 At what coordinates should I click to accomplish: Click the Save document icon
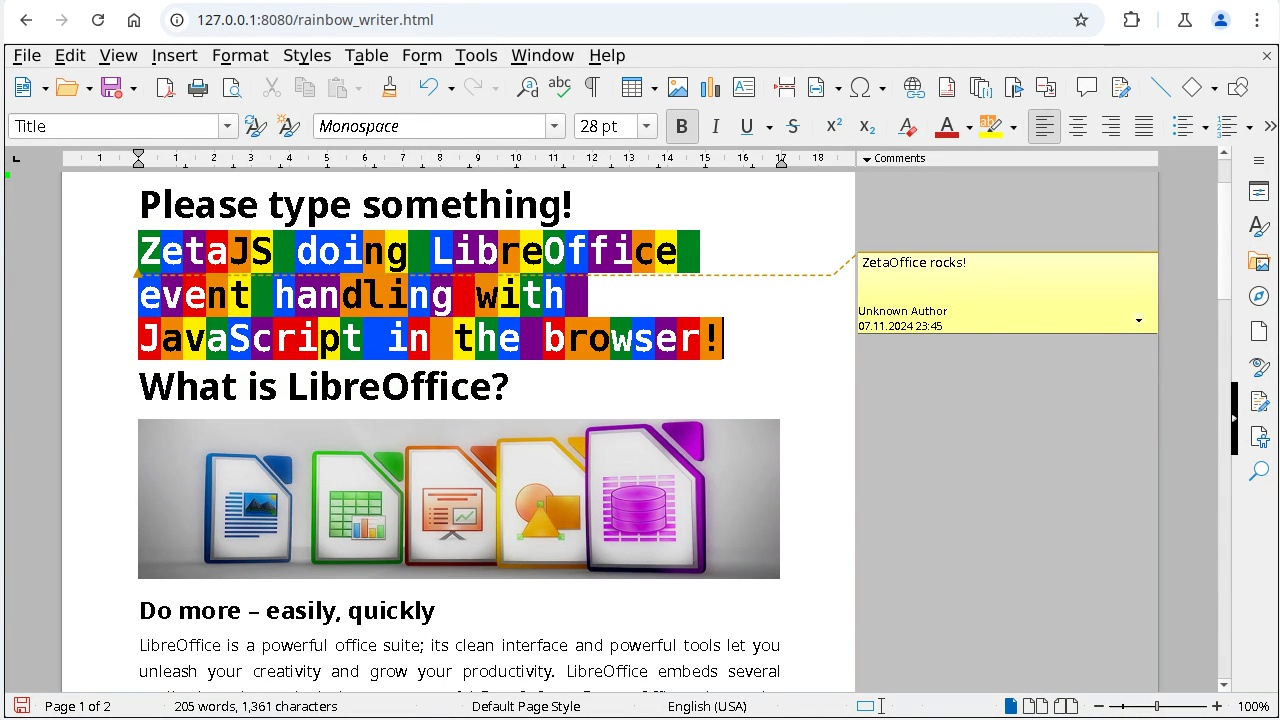point(111,88)
